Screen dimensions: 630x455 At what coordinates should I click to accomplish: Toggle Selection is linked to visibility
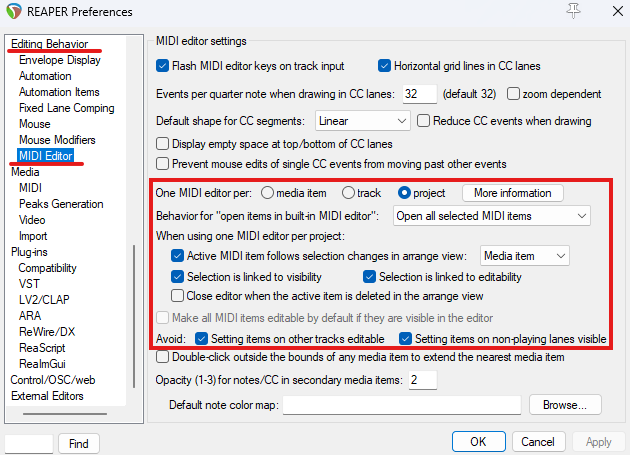[177, 277]
